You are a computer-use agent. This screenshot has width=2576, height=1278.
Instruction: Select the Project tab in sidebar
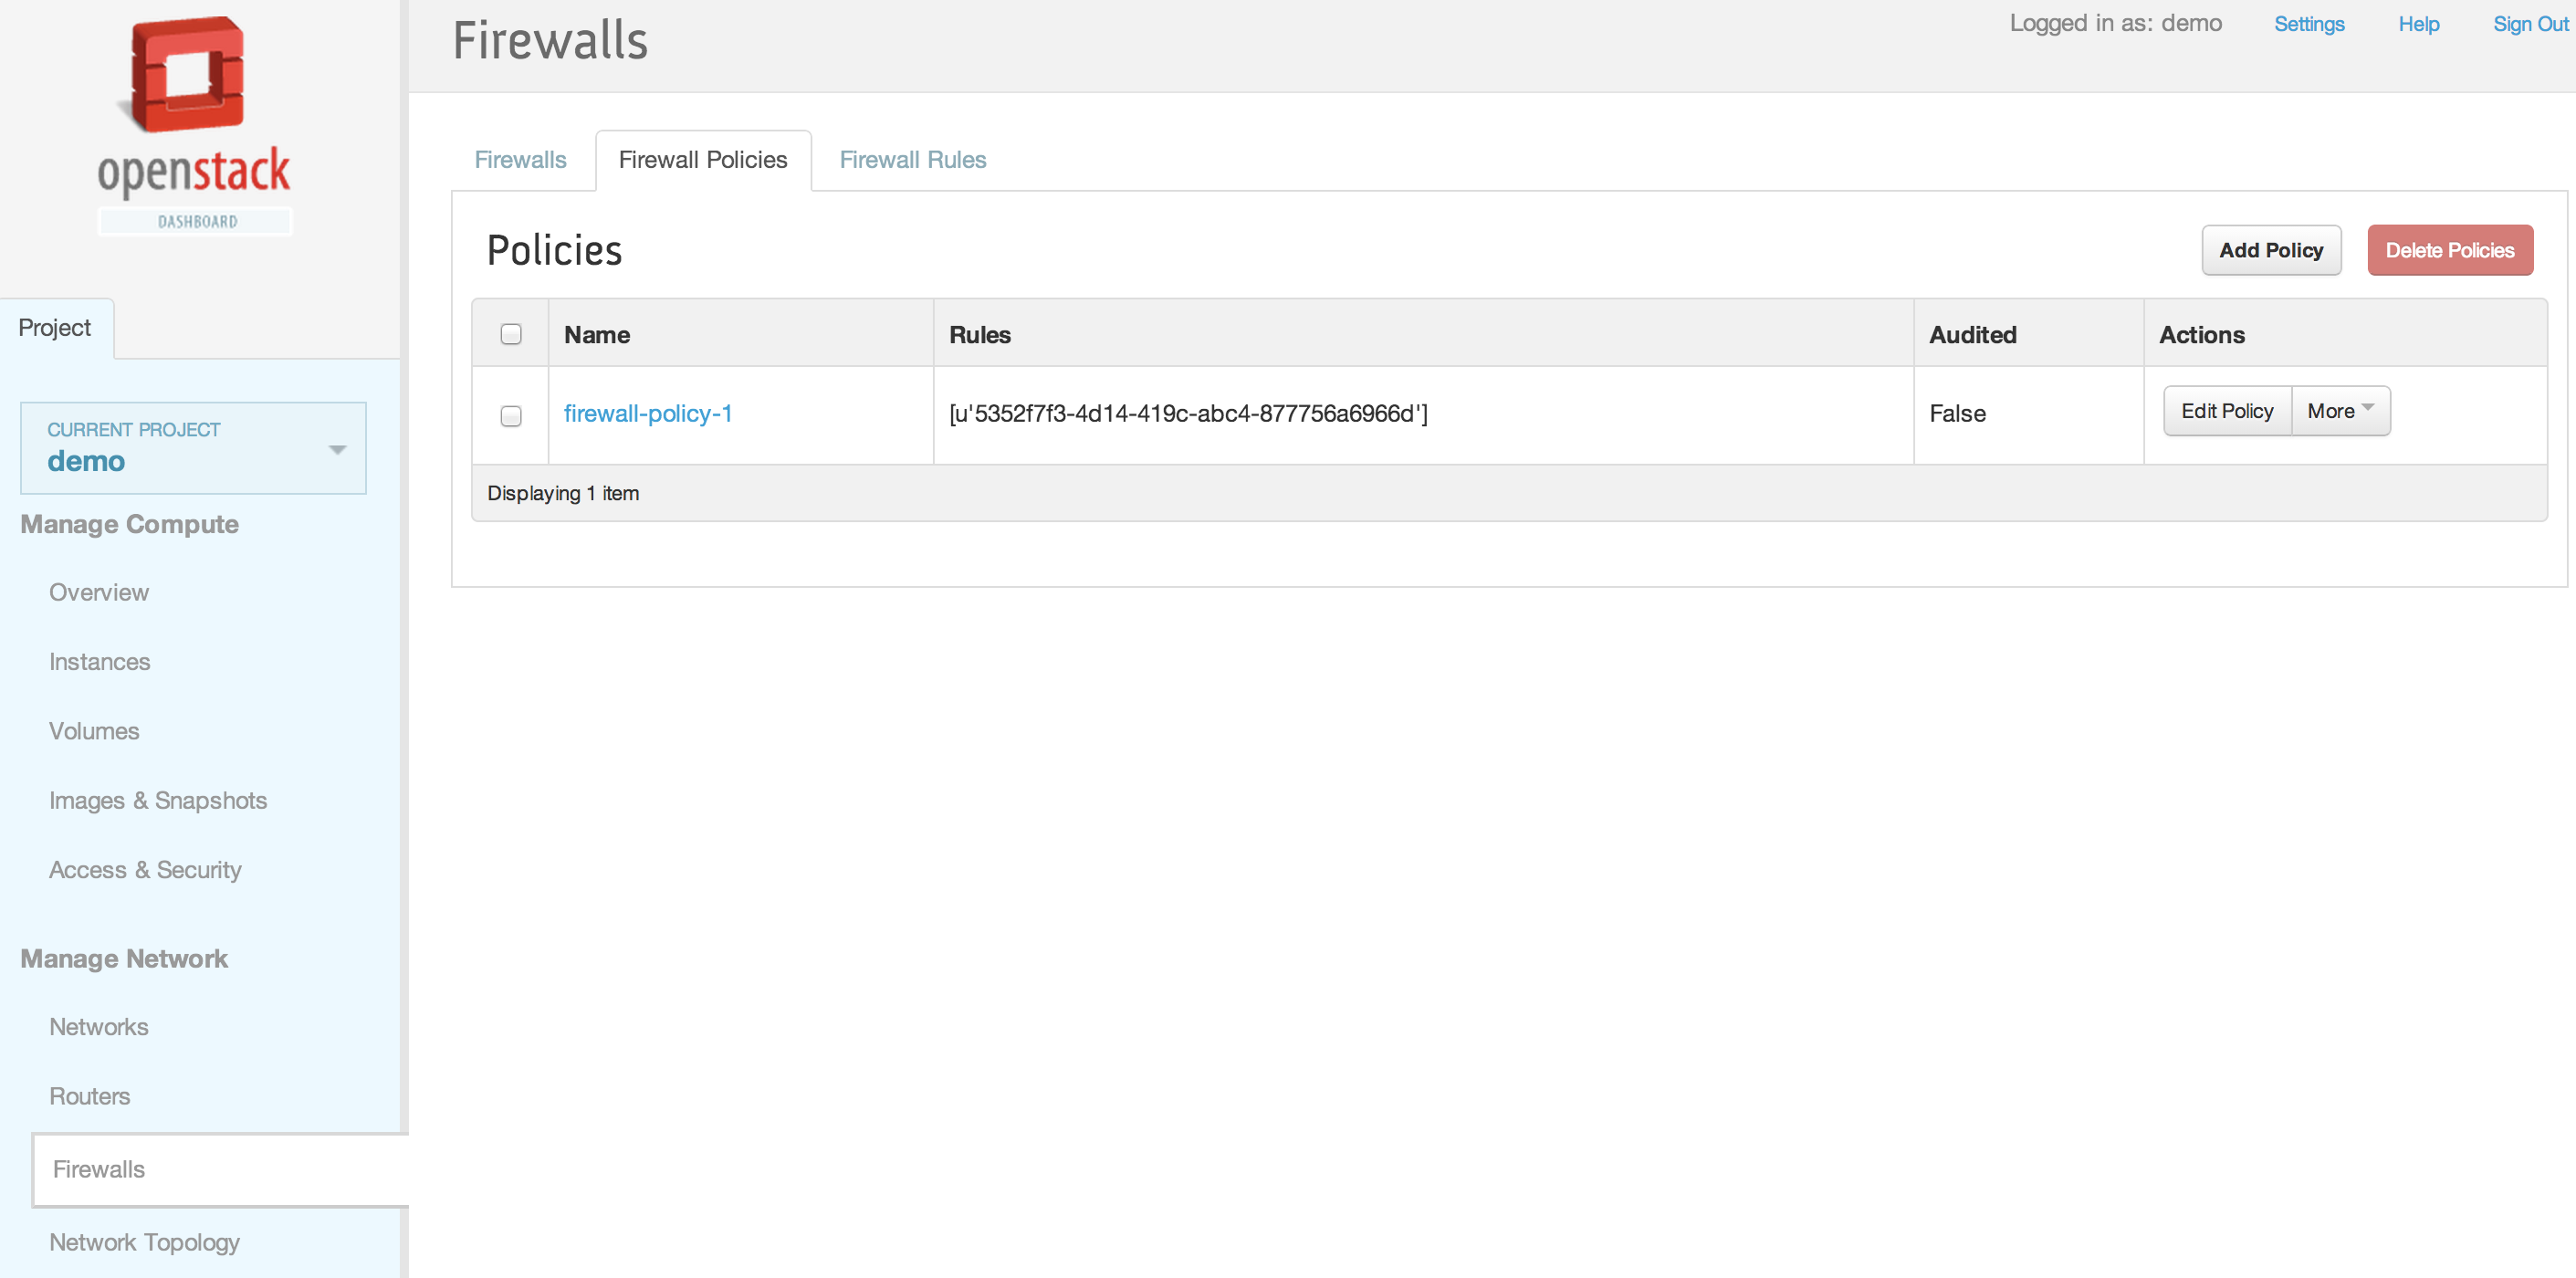55,328
